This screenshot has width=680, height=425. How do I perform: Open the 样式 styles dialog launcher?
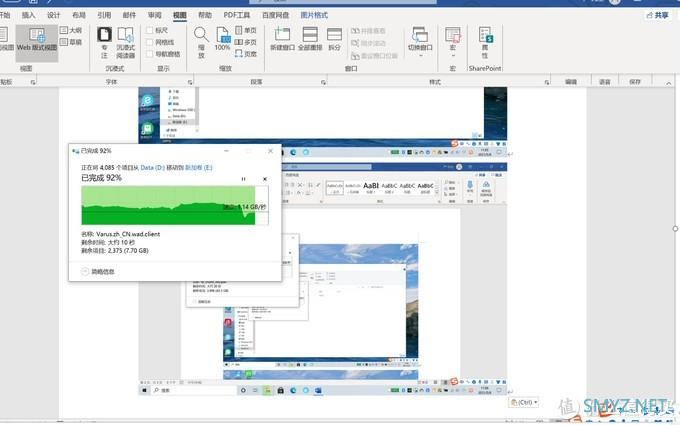[547, 82]
